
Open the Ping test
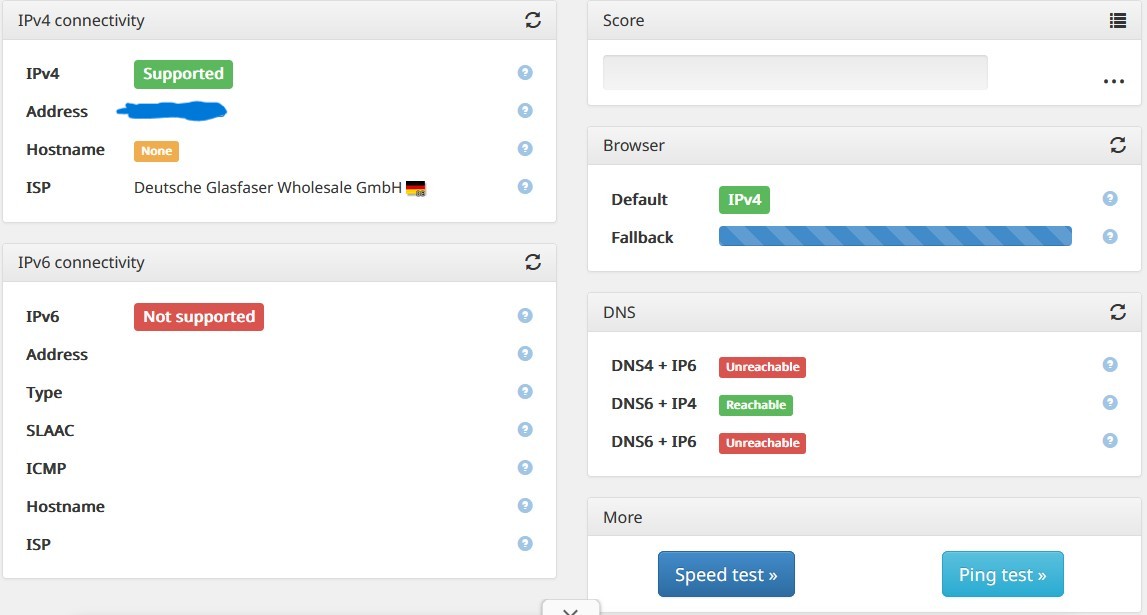click(x=1002, y=574)
